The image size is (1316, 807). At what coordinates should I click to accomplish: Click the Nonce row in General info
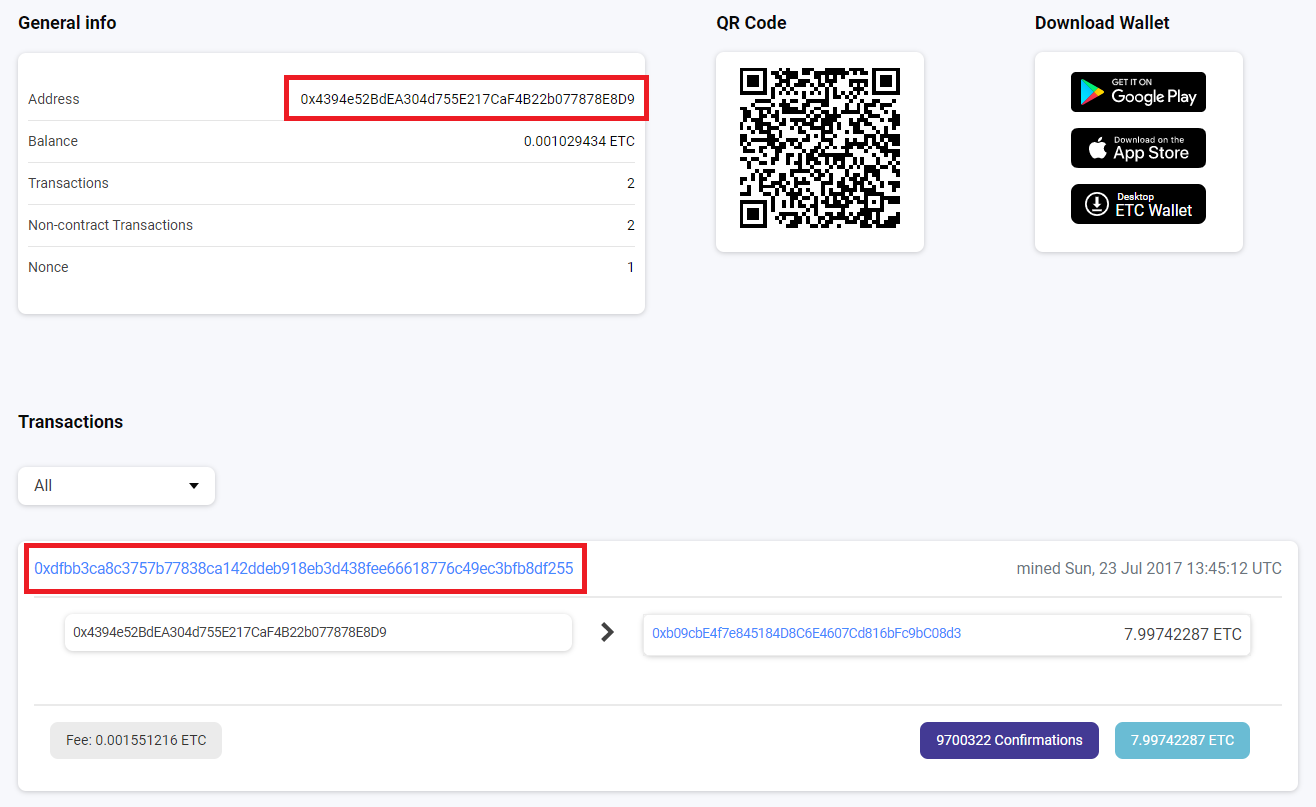(331, 267)
